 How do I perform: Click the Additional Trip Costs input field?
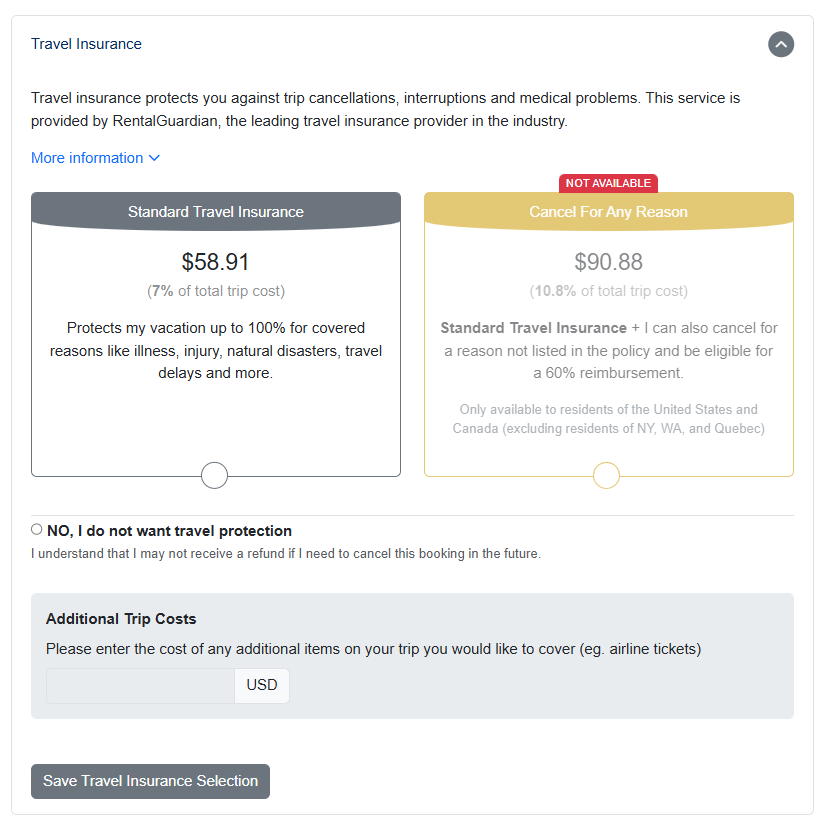click(x=140, y=686)
